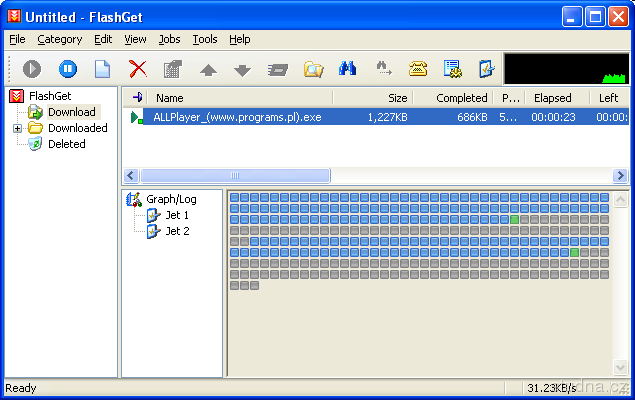The width and height of the screenshot is (635, 400).
Task: Click the green active block in third graph row
Action: tap(514, 219)
